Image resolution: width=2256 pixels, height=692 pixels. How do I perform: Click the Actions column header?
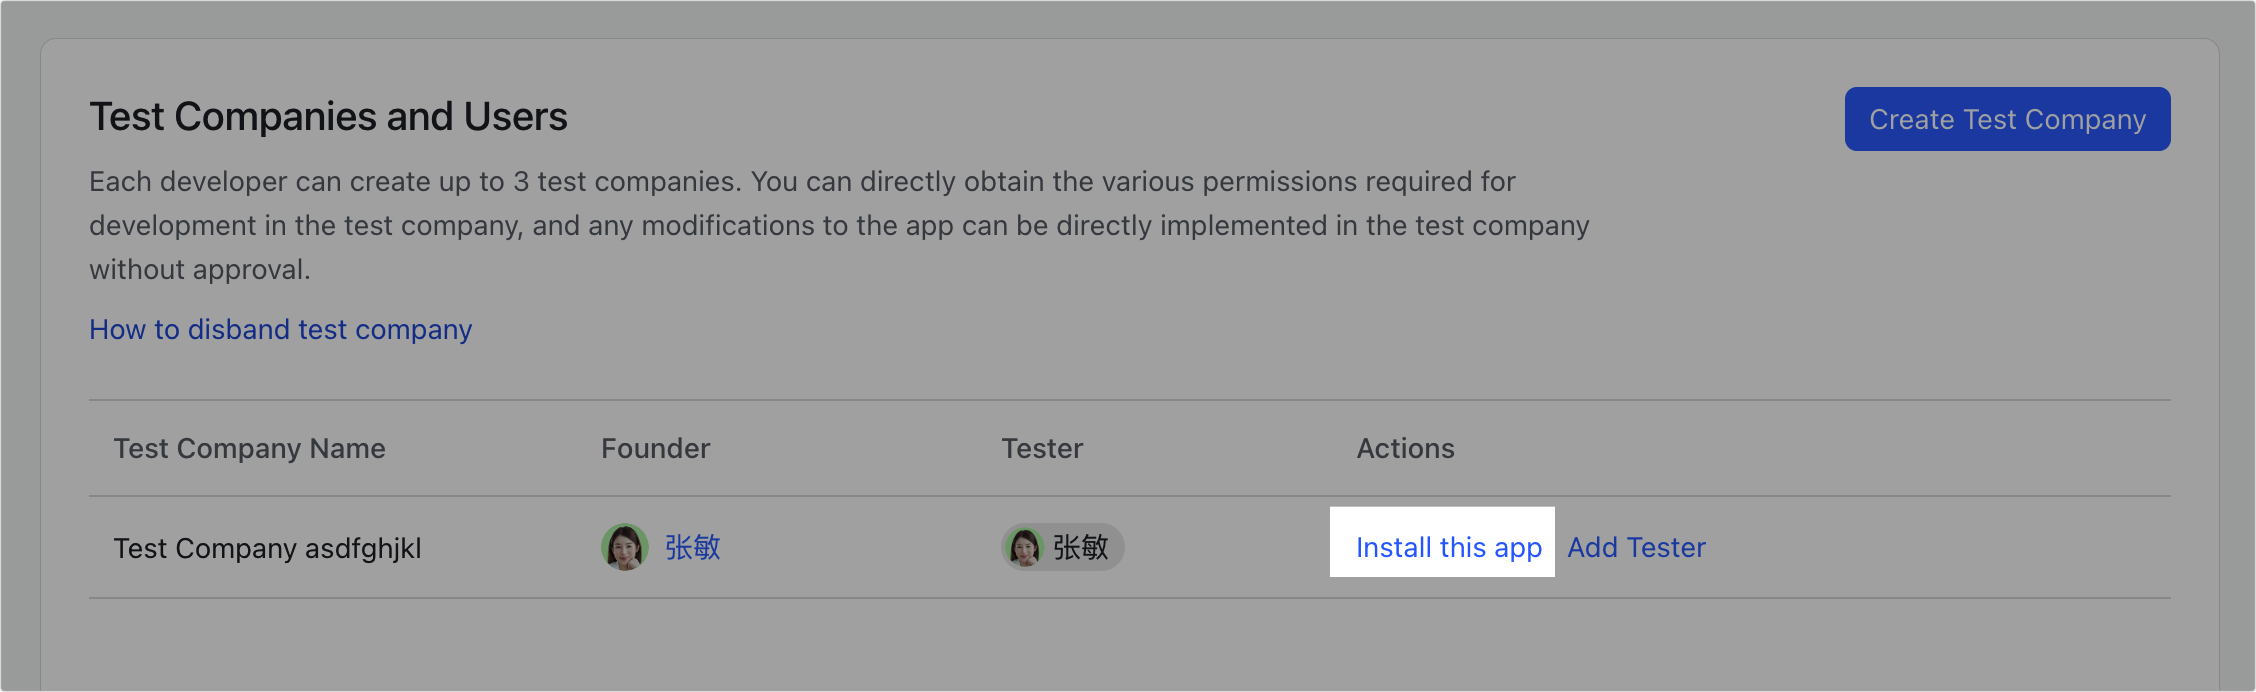pos(1405,448)
